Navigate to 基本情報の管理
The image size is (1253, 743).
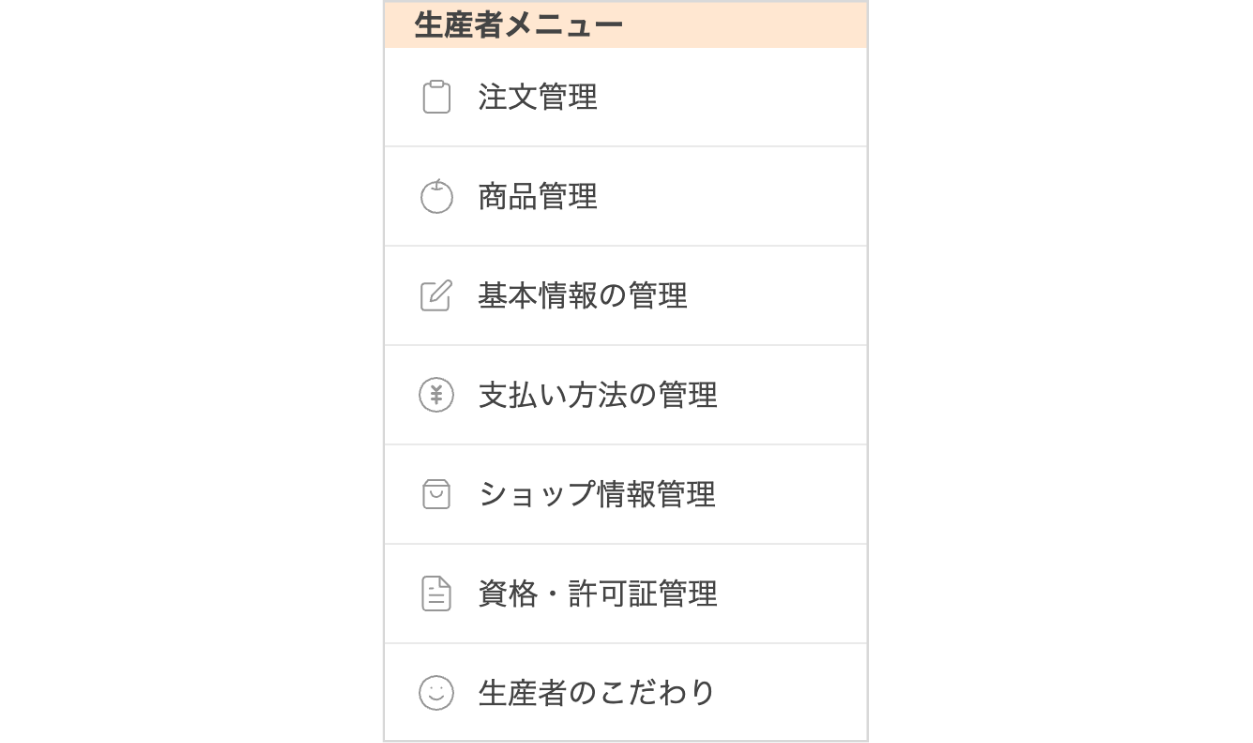tap(580, 294)
